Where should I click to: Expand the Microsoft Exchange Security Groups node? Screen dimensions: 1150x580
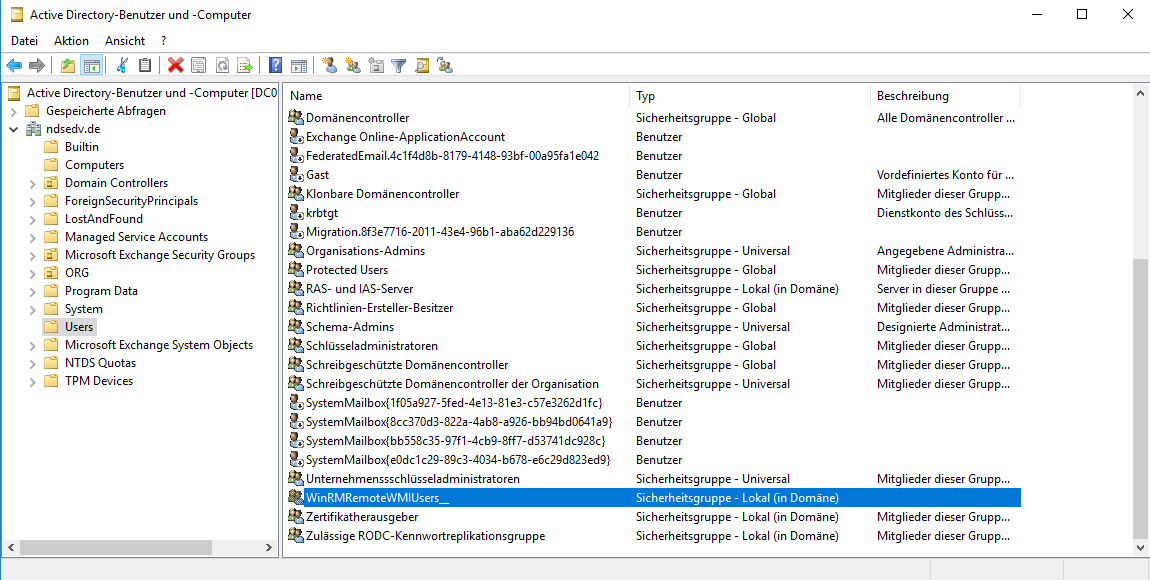click(x=33, y=255)
